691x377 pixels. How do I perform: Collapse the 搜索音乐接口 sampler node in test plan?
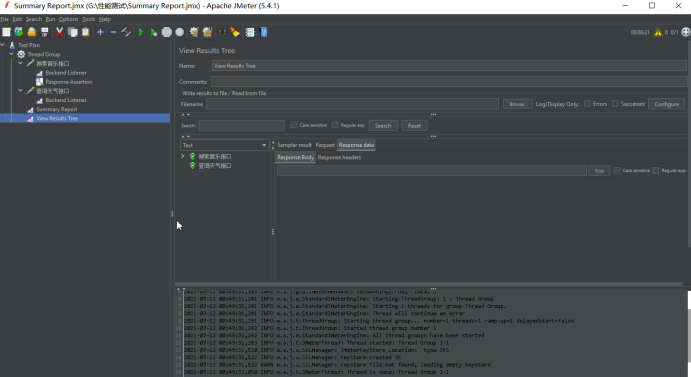[x=21, y=63]
